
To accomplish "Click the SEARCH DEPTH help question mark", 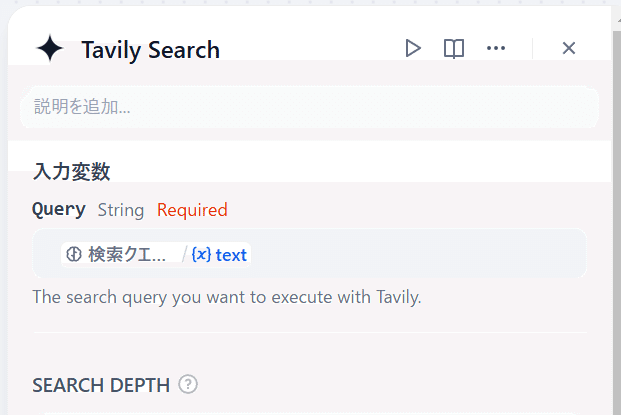I will [188, 384].
